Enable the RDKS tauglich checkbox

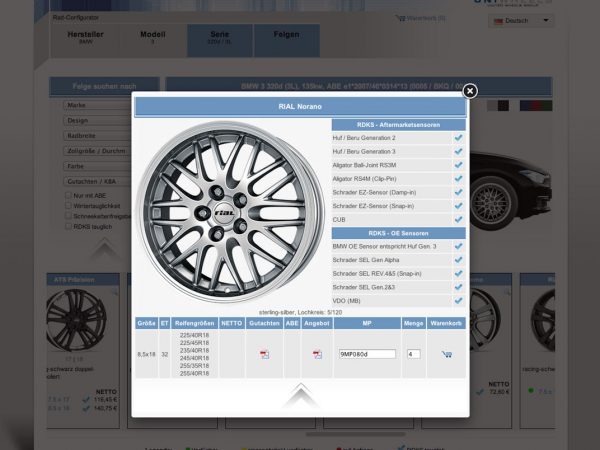(68, 226)
